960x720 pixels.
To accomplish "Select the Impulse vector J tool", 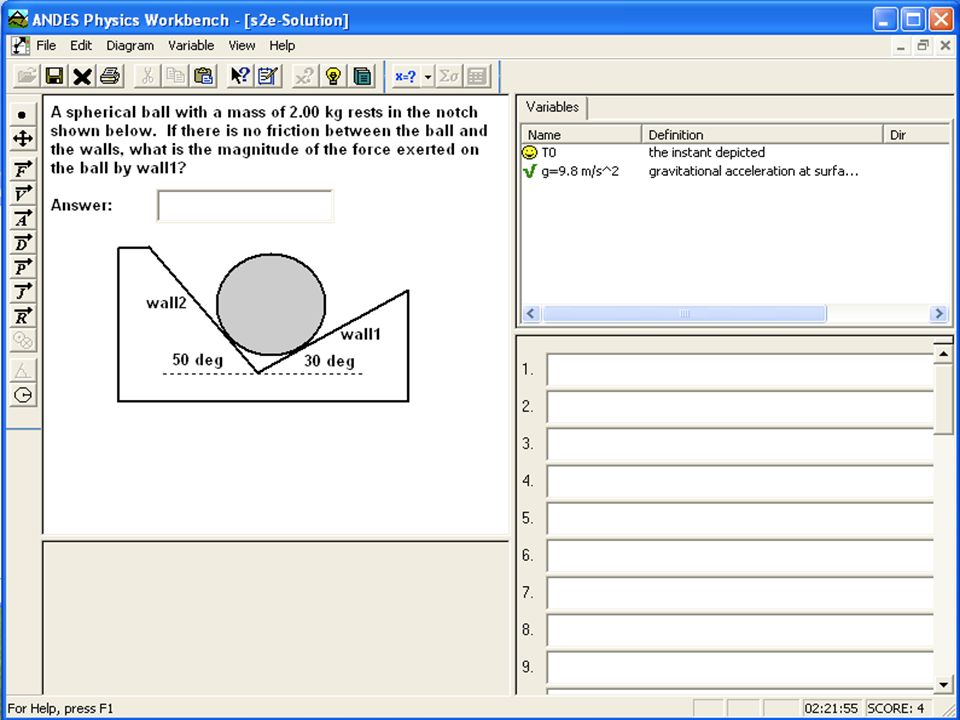I will click(x=23, y=291).
